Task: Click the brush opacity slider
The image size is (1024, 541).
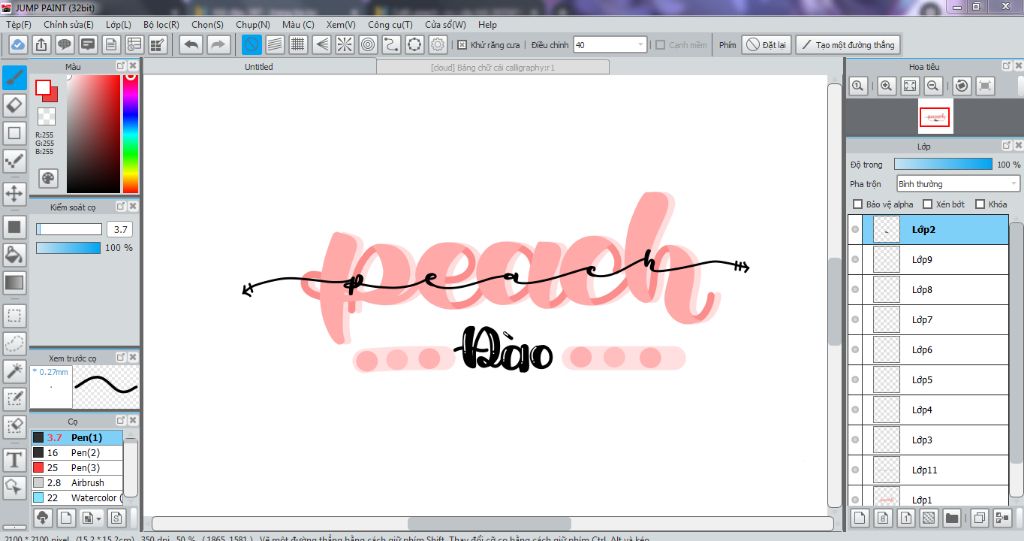Action: [x=69, y=248]
